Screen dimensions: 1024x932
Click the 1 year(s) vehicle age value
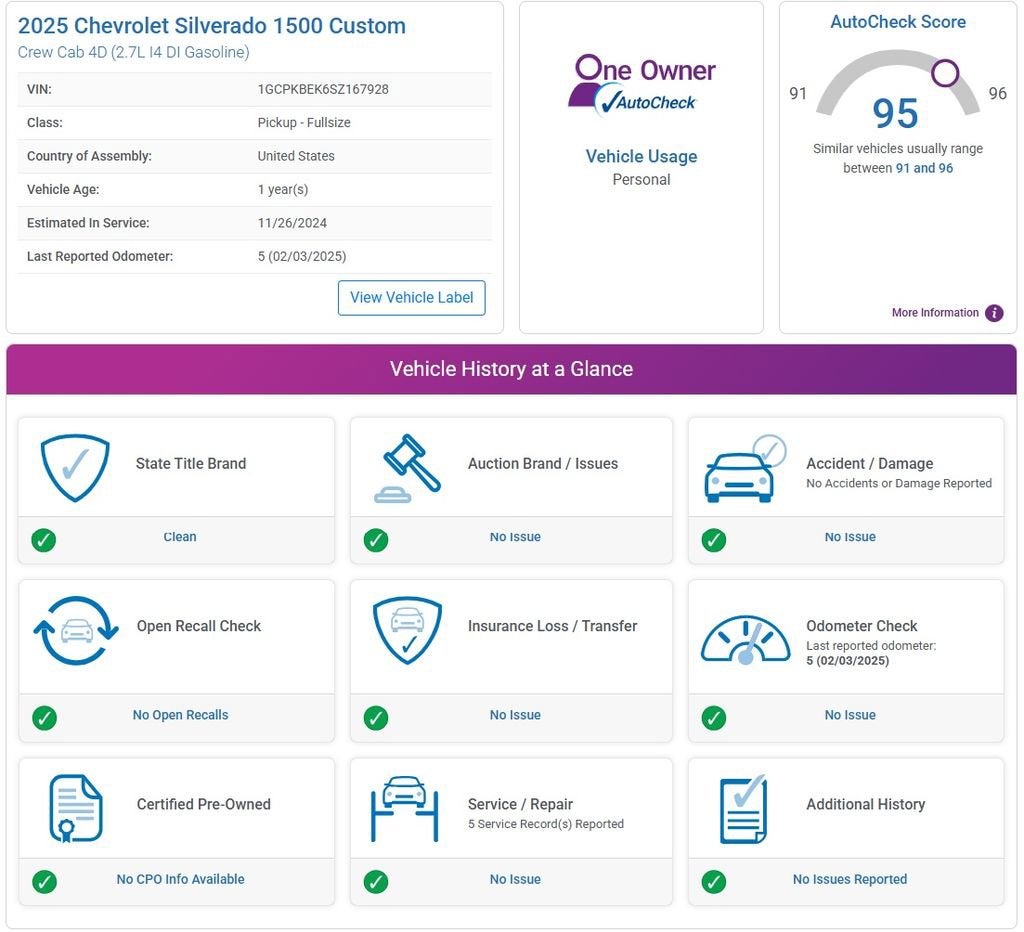click(283, 189)
